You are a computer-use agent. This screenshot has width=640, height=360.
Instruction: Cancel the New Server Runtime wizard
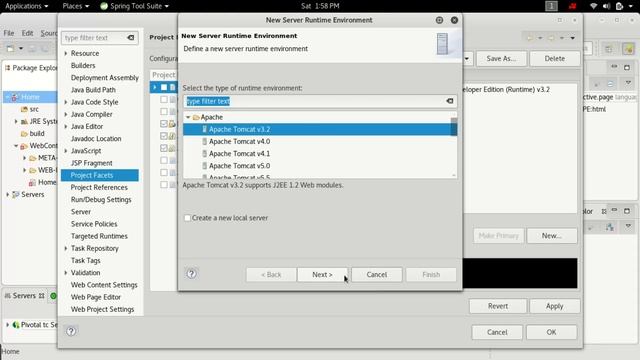[377, 275]
